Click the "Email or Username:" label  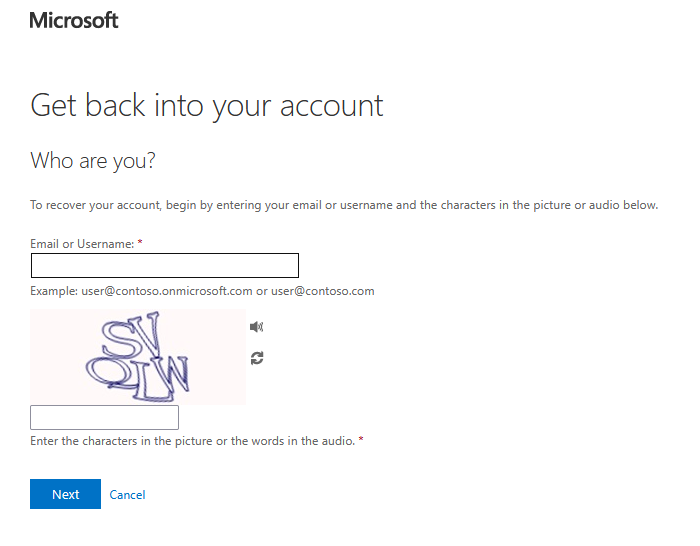pyautogui.click(x=82, y=244)
